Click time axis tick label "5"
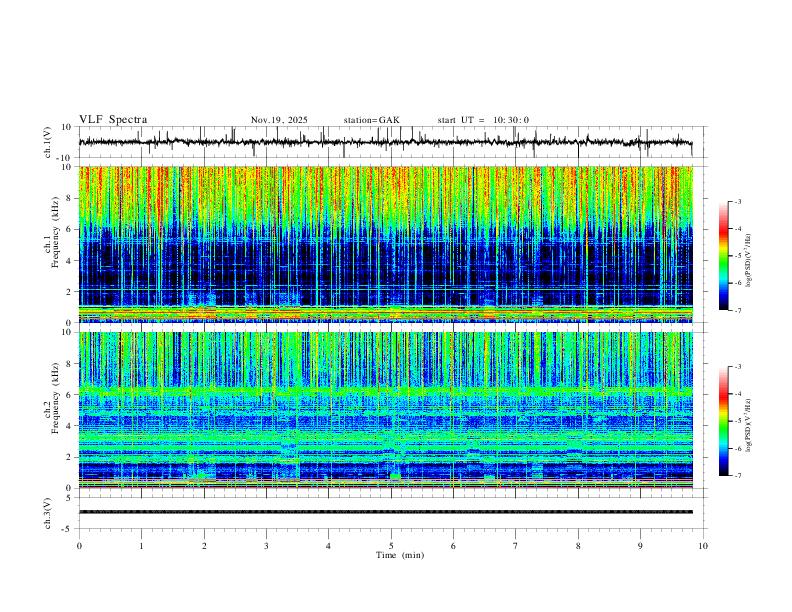The width and height of the screenshot is (792, 612). point(391,546)
